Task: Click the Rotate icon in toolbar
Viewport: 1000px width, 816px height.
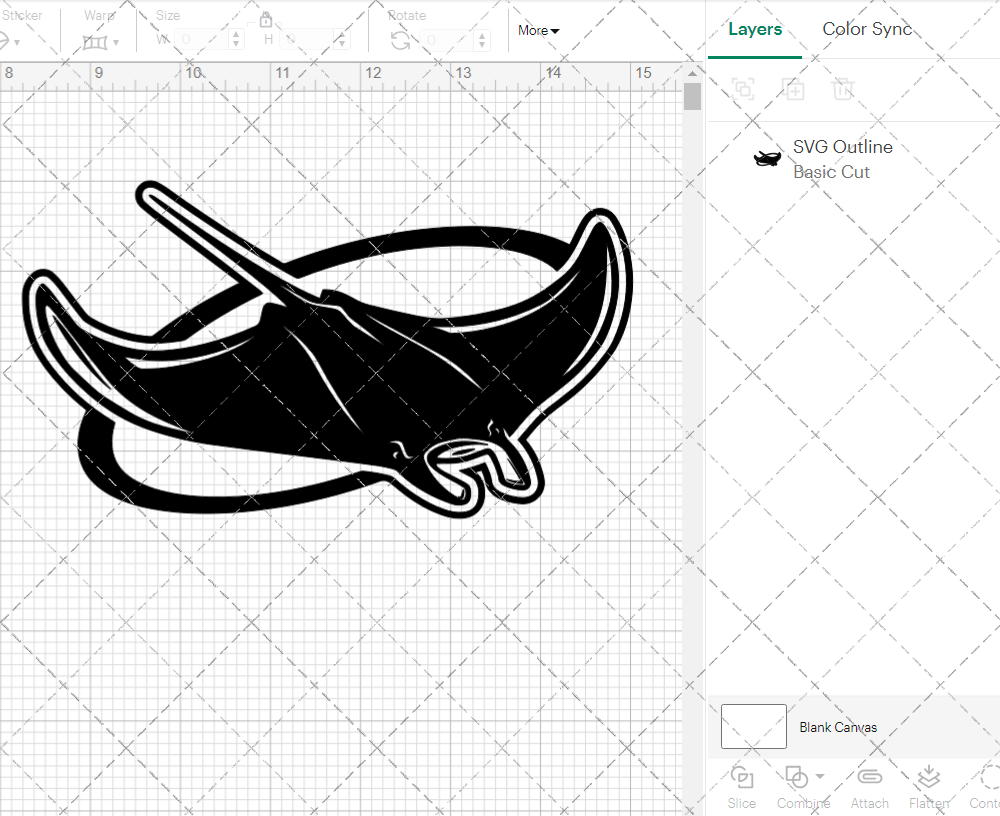Action: coord(400,40)
